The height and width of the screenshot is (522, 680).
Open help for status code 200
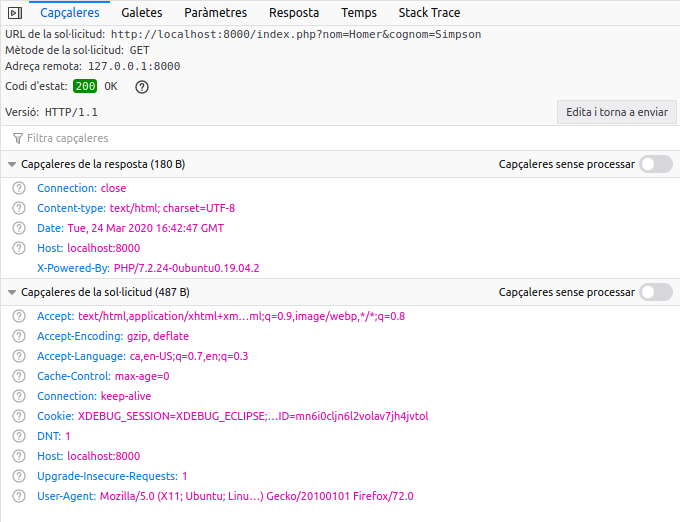142,86
